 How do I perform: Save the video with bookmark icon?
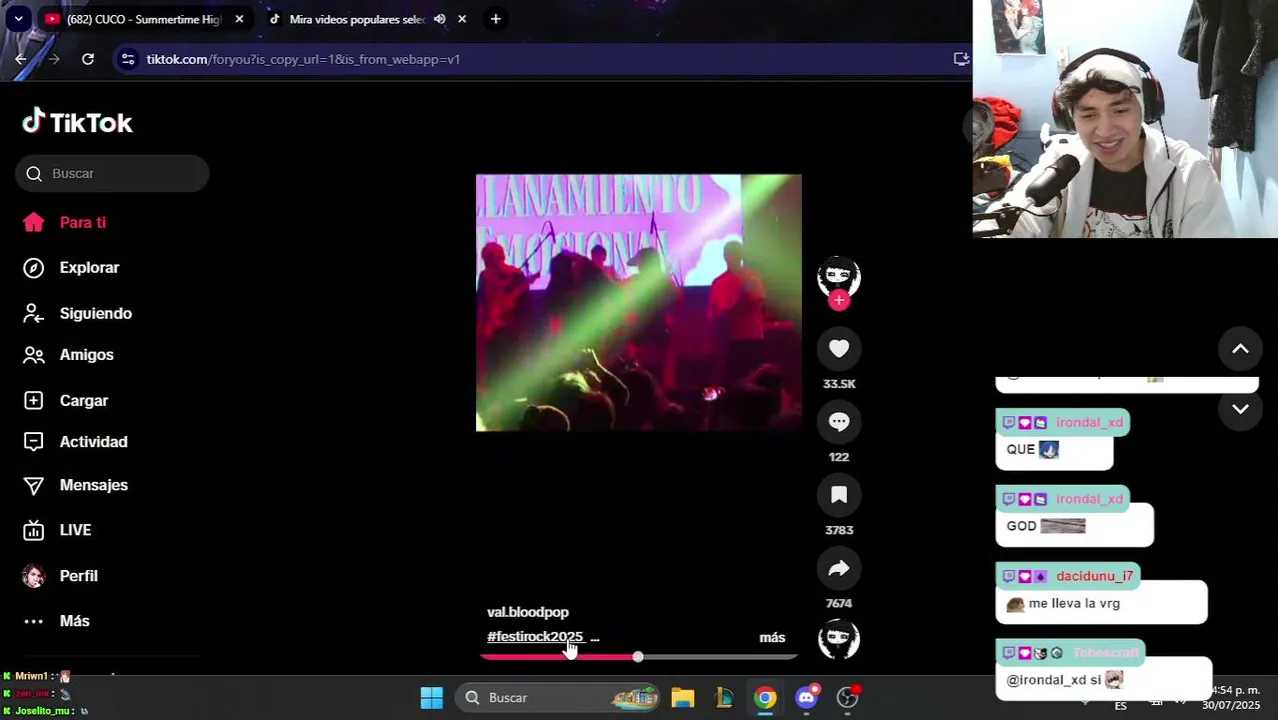pyautogui.click(x=839, y=494)
